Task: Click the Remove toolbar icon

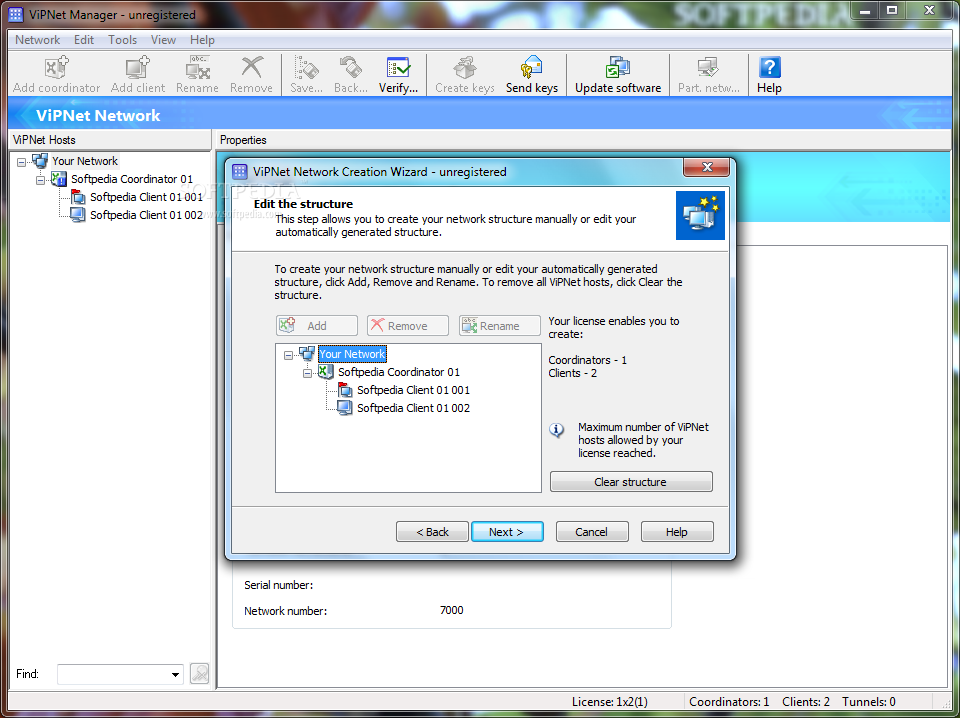Action: coord(252,67)
